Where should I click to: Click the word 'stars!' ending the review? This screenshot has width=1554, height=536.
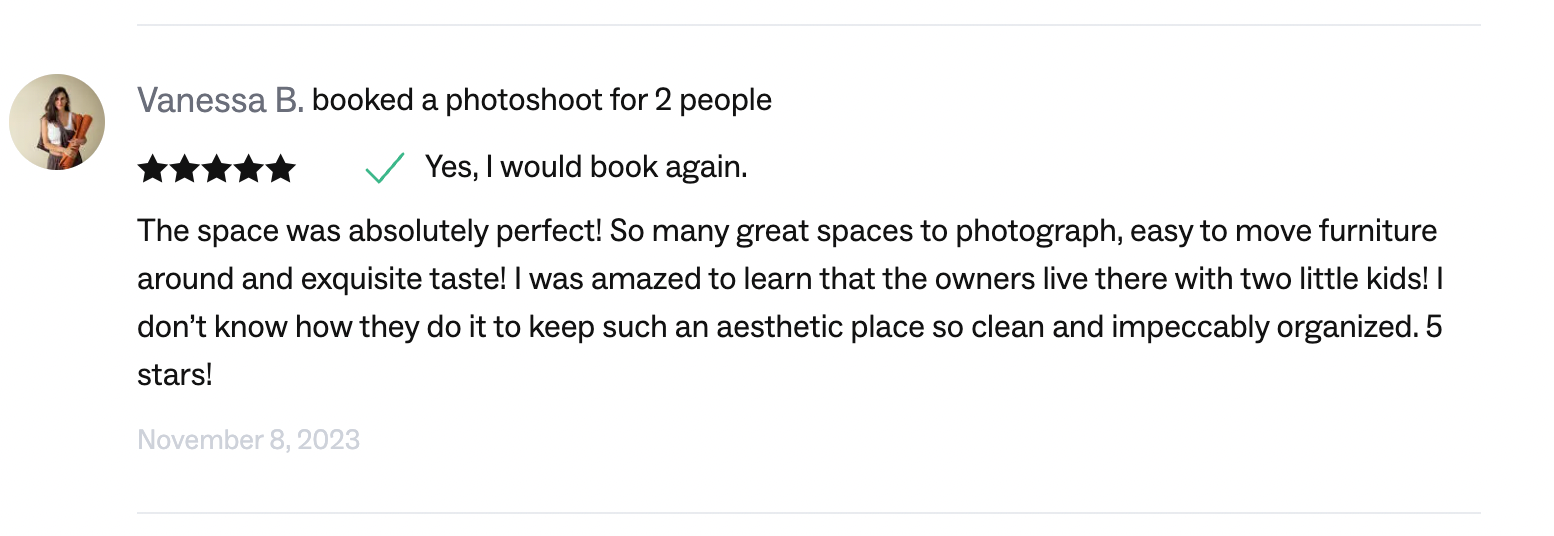click(175, 376)
